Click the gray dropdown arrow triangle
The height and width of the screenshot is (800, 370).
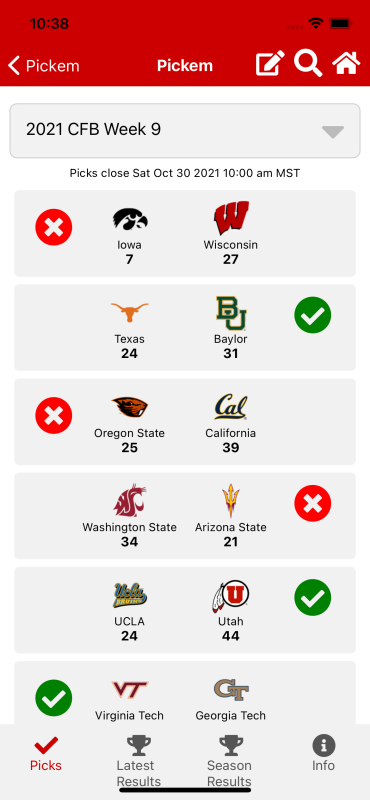pyautogui.click(x=333, y=132)
